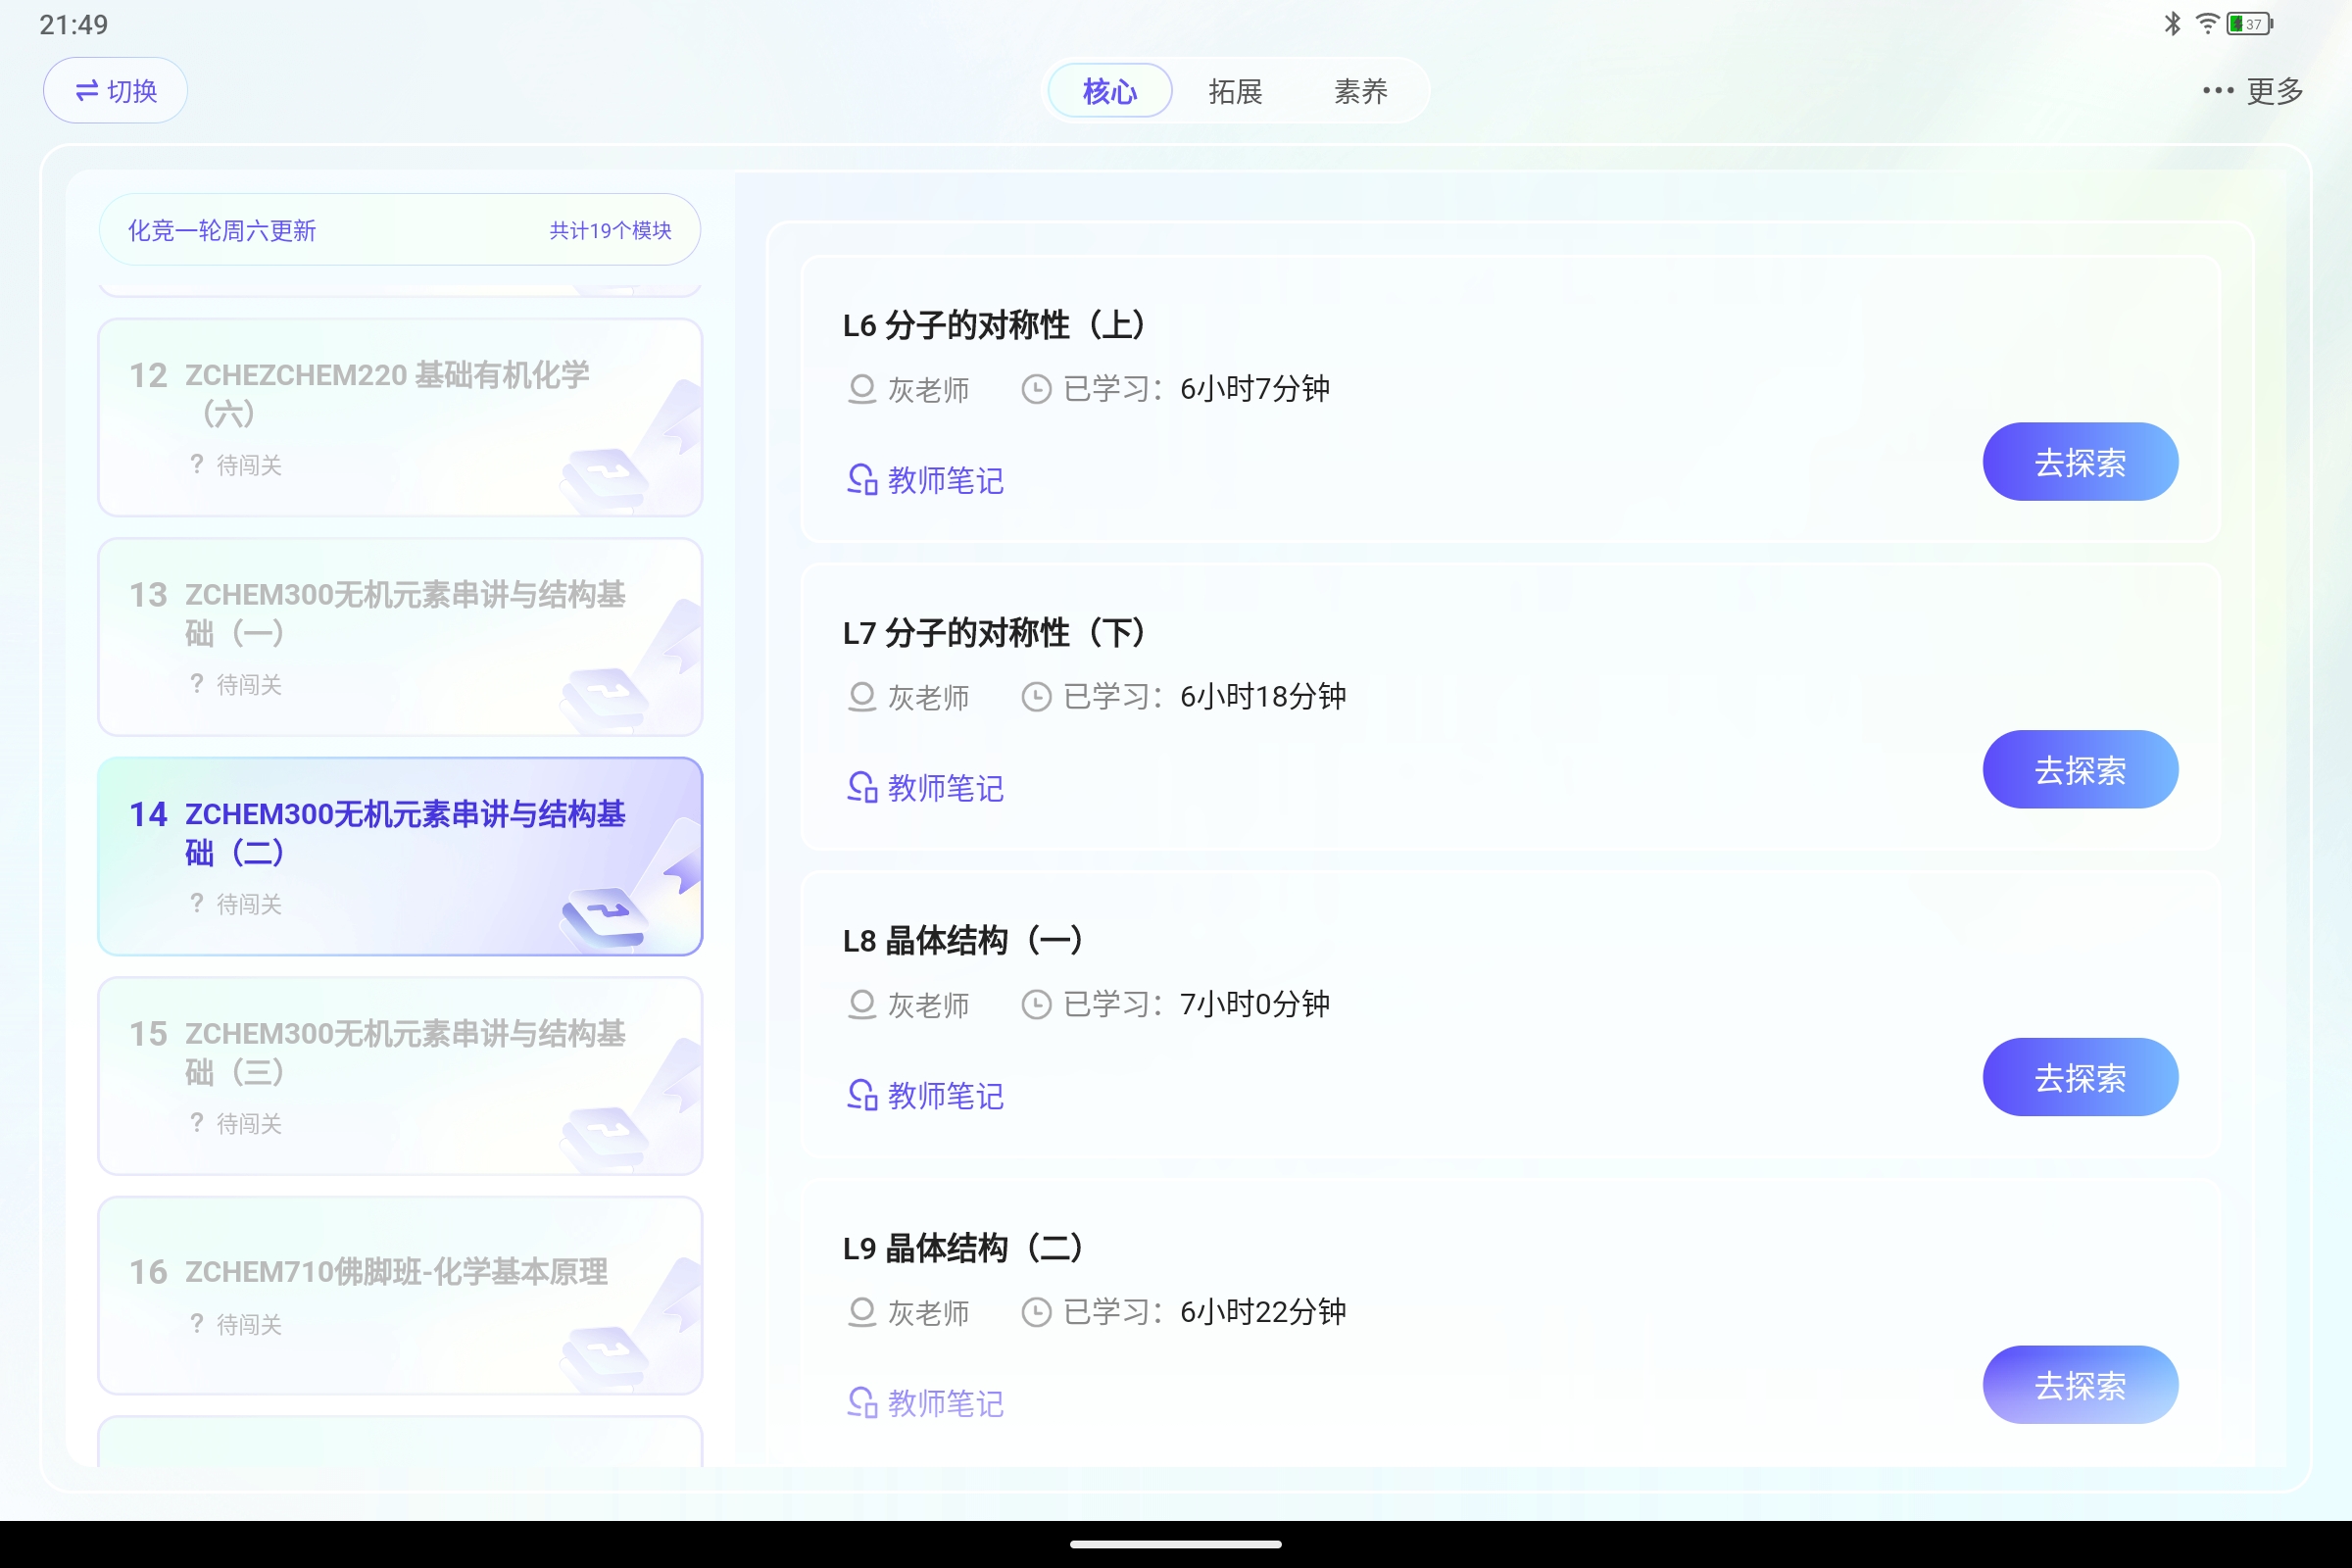Click the teacher avatar icon in L8
The width and height of the screenshot is (2352, 1568).
tap(862, 1004)
